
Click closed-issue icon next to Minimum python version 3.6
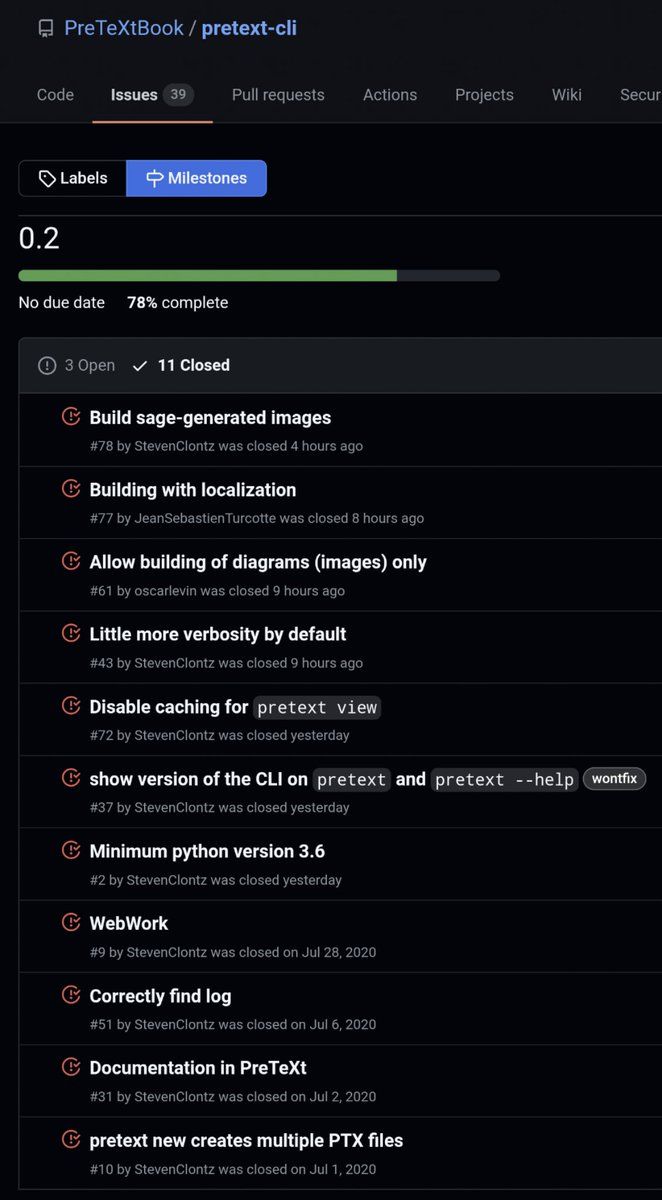click(71, 850)
